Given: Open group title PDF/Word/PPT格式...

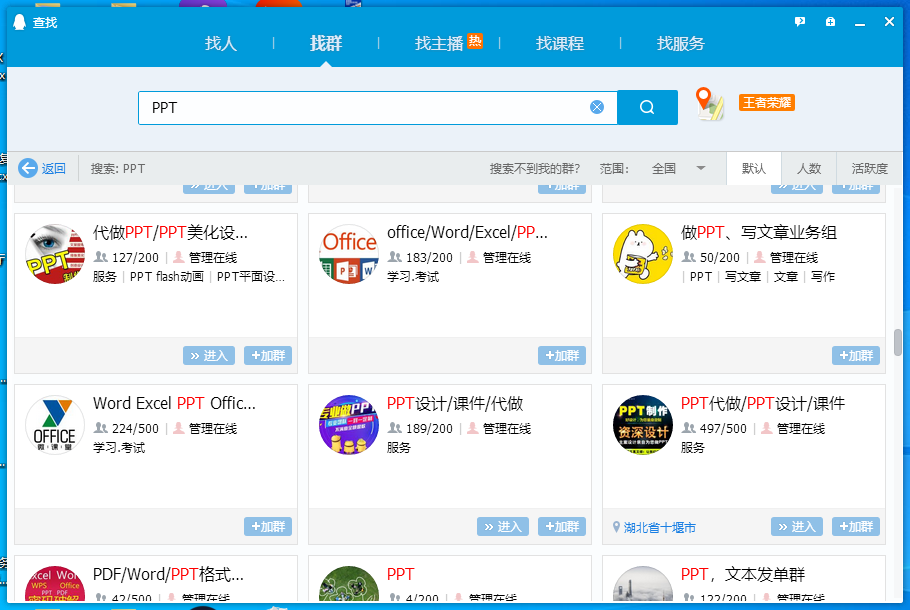Looking at the screenshot, I should click(x=168, y=575).
